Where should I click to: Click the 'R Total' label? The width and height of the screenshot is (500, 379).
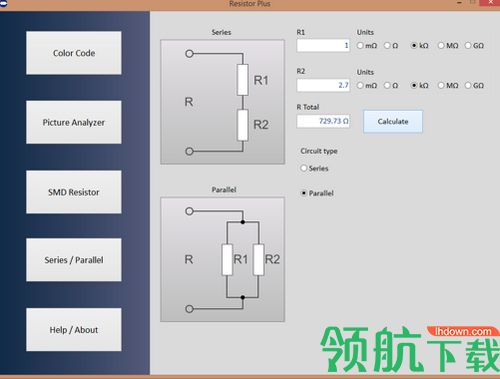coord(308,107)
